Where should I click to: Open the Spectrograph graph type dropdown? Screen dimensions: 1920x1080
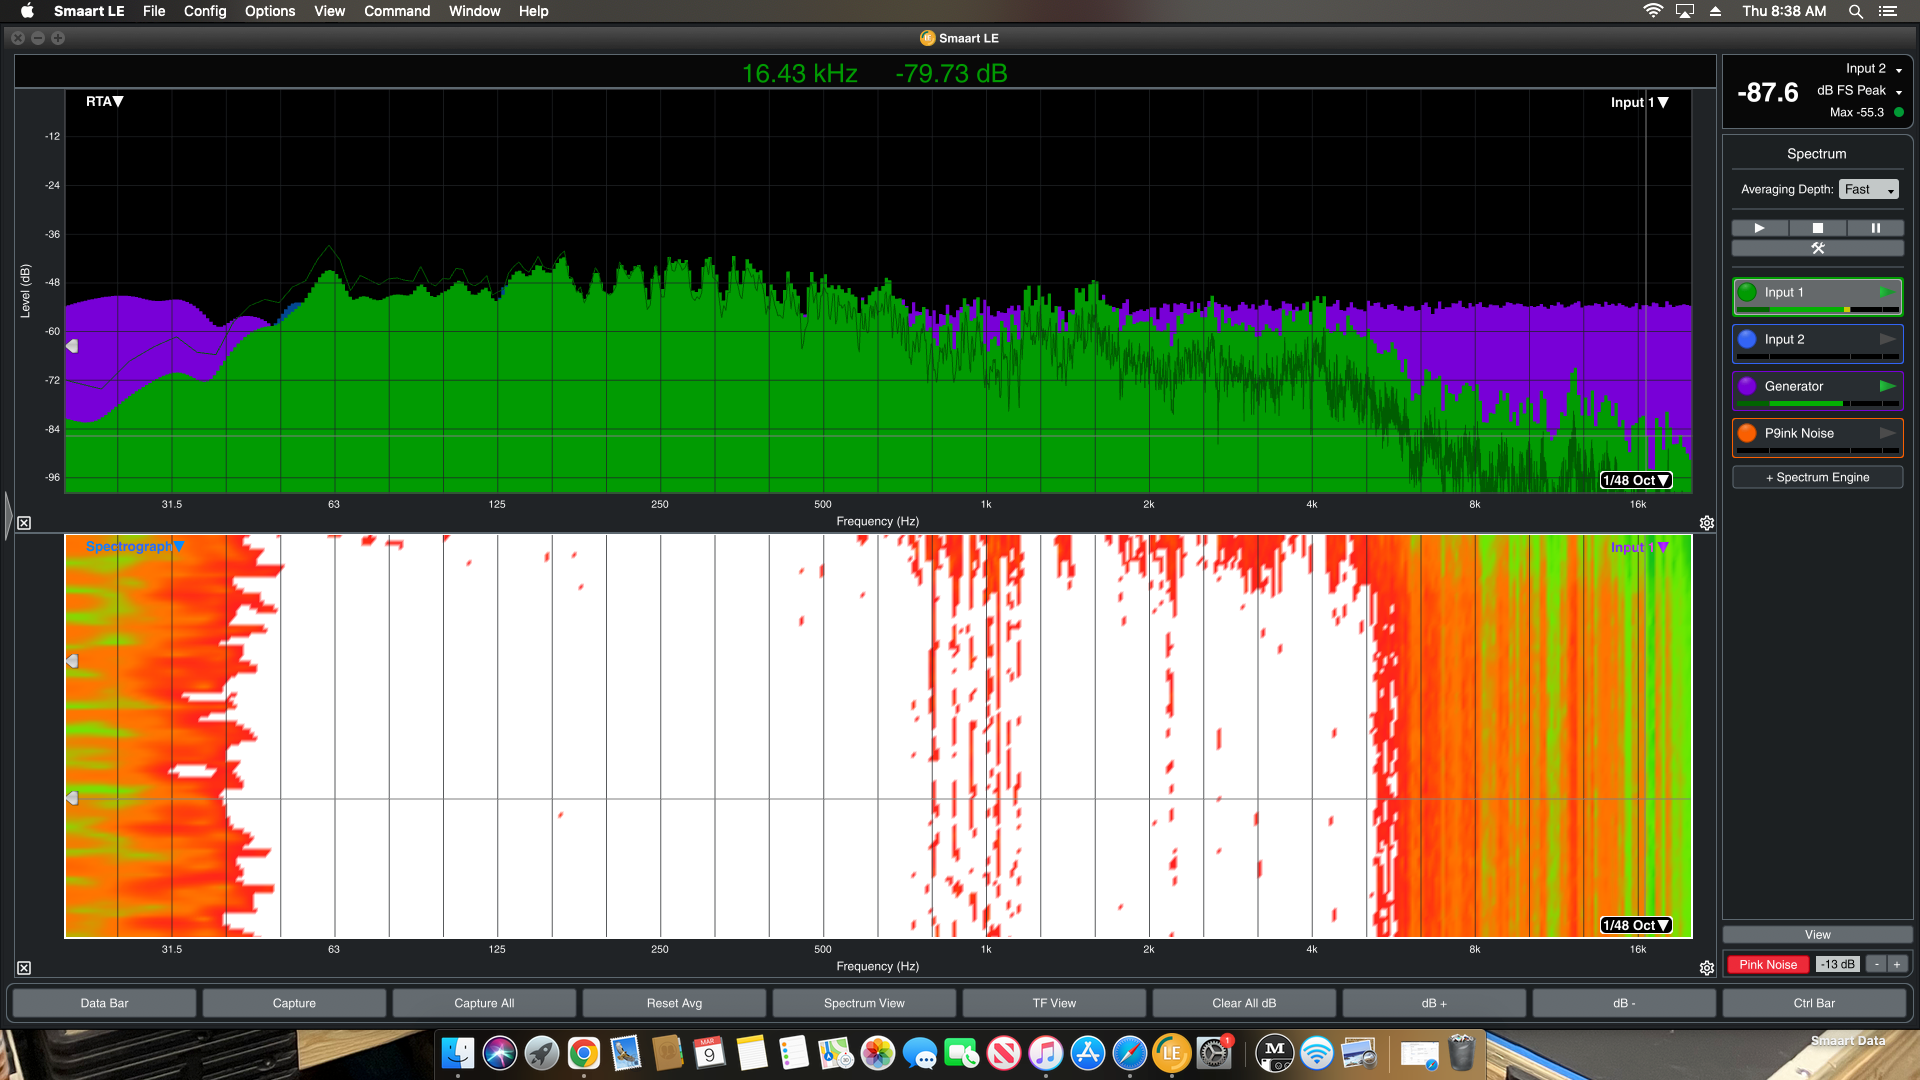tap(135, 546)
